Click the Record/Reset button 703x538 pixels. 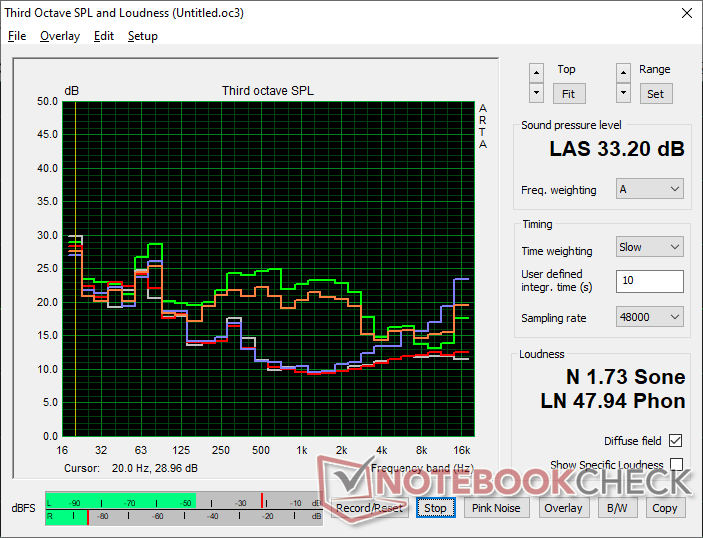click(x=369, y=508)
